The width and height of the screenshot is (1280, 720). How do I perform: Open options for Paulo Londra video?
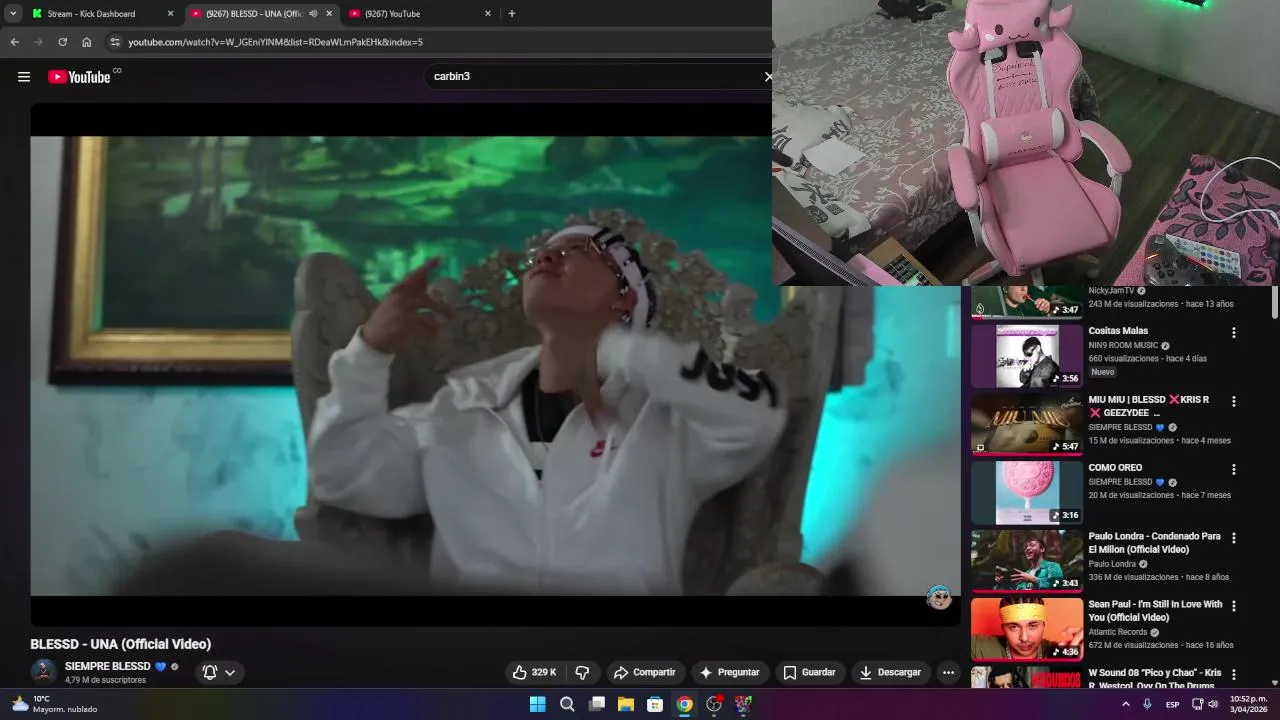point(1233,538)
